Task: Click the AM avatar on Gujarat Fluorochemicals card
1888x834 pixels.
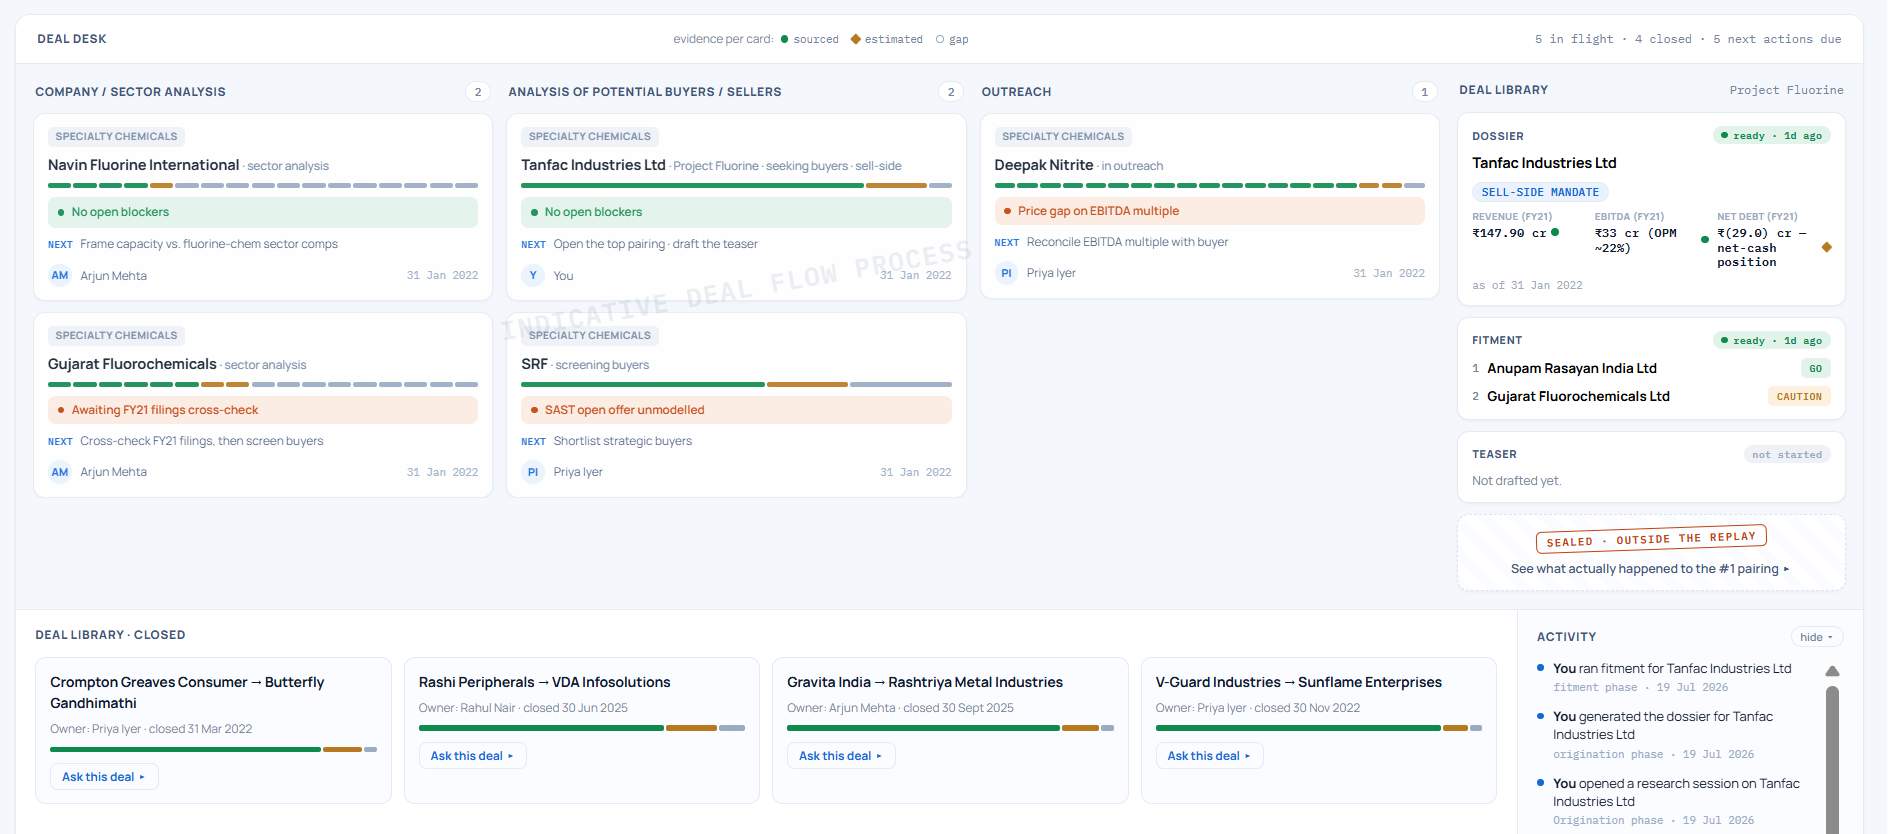Action: click(x=60, y=472)
